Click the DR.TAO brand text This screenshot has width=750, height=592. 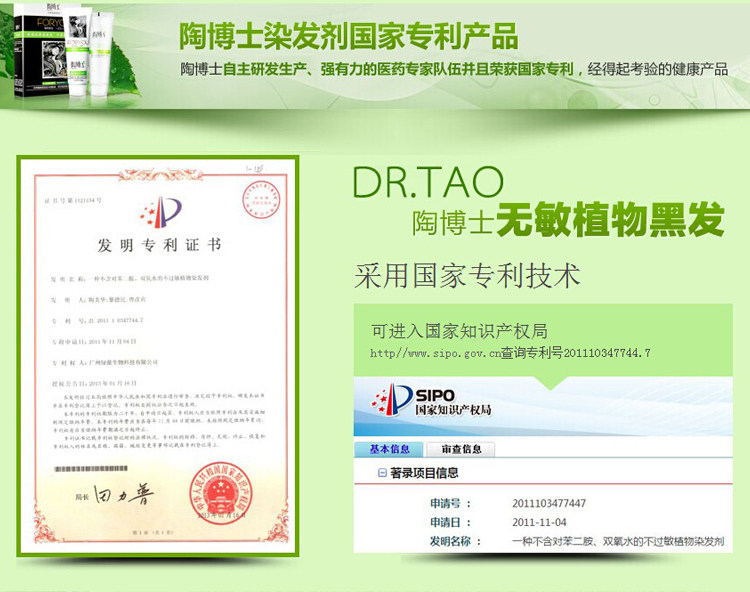(x=428, y=182)
